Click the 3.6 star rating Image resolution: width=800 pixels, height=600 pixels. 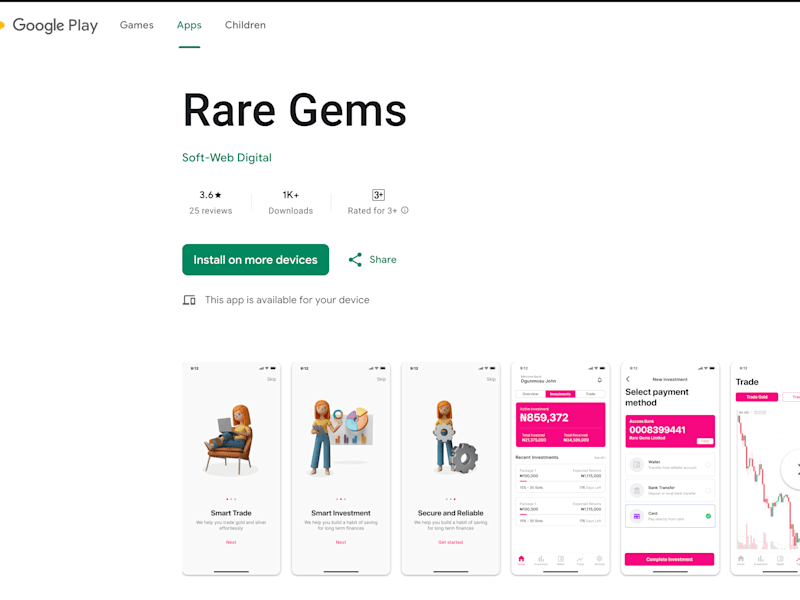click(x=210, y=195)
